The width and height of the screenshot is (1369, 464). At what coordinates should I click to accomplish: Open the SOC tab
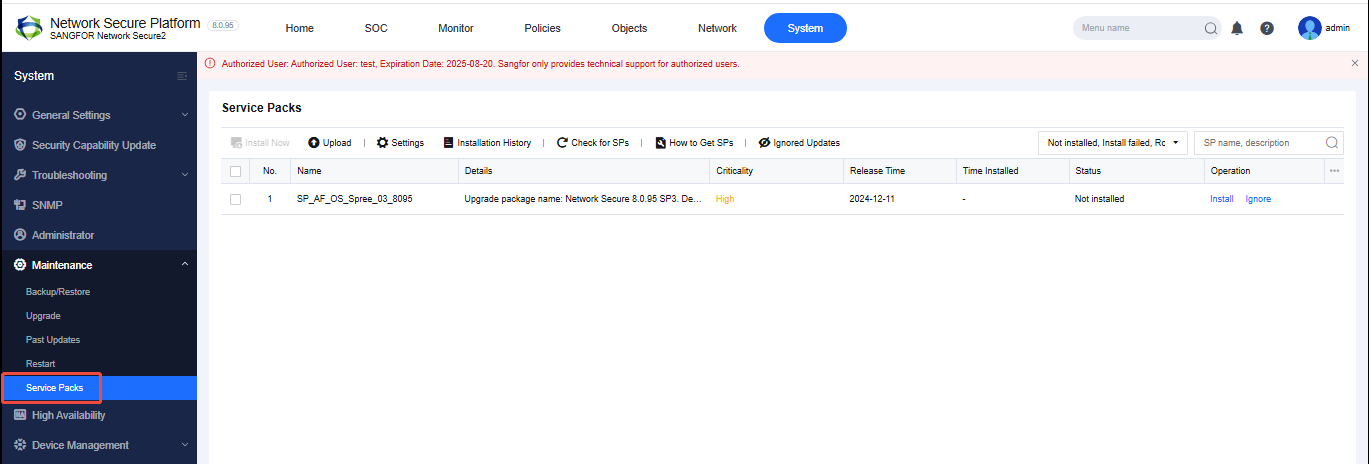click(377, 28)
